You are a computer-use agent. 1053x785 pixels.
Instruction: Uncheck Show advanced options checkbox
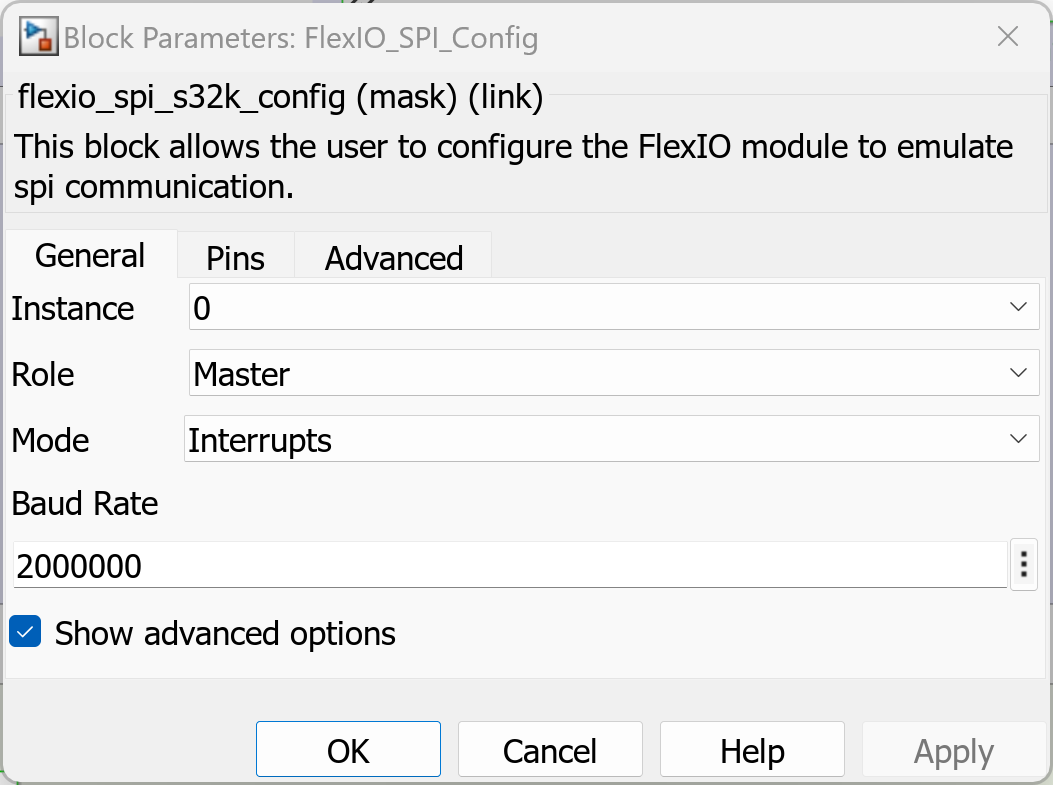(25, 633)
